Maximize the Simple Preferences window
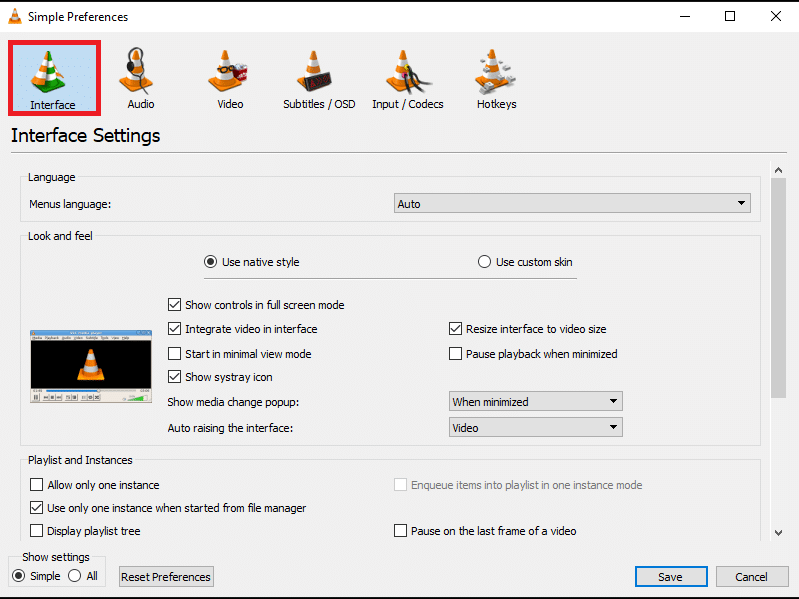The width and height of the screenshot is (799, 599). click(x=730, y=16)
